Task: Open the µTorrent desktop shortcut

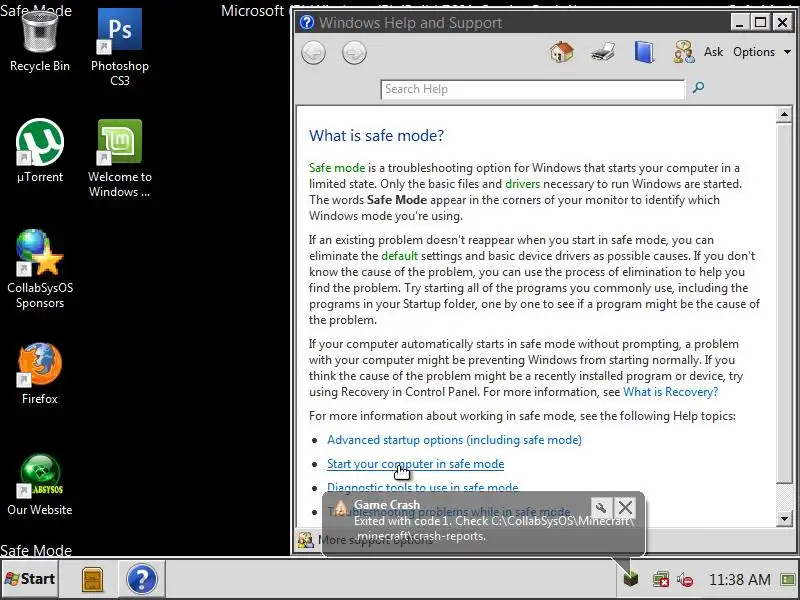Action: pos(39,151)
